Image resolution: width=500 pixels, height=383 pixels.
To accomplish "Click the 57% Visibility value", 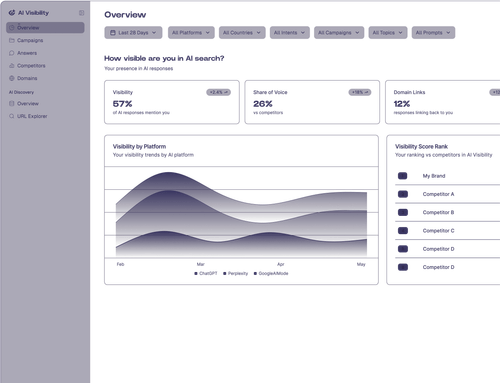I will tap(123, 104).
